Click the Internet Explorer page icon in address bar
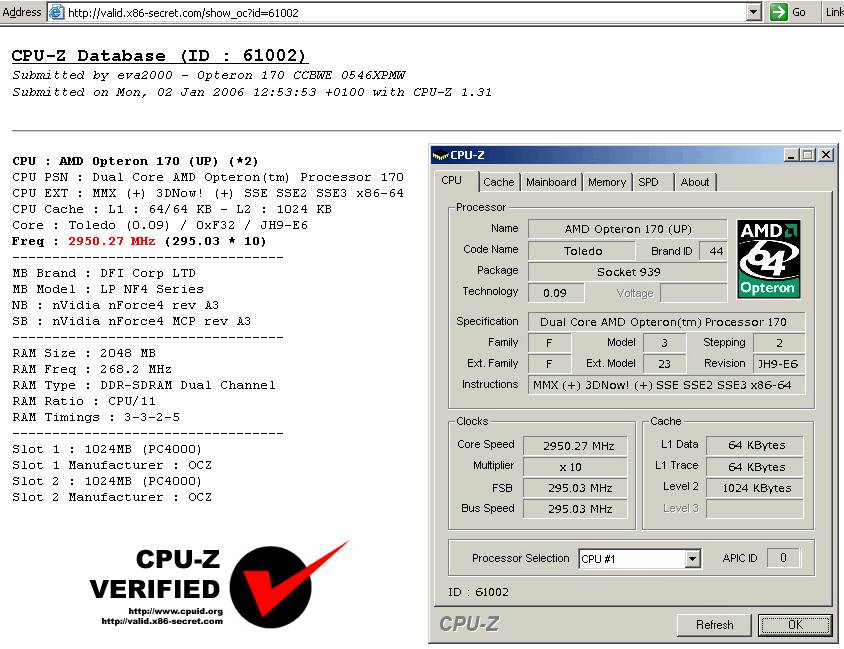This screenshot has height=649, width=844. 56,12
